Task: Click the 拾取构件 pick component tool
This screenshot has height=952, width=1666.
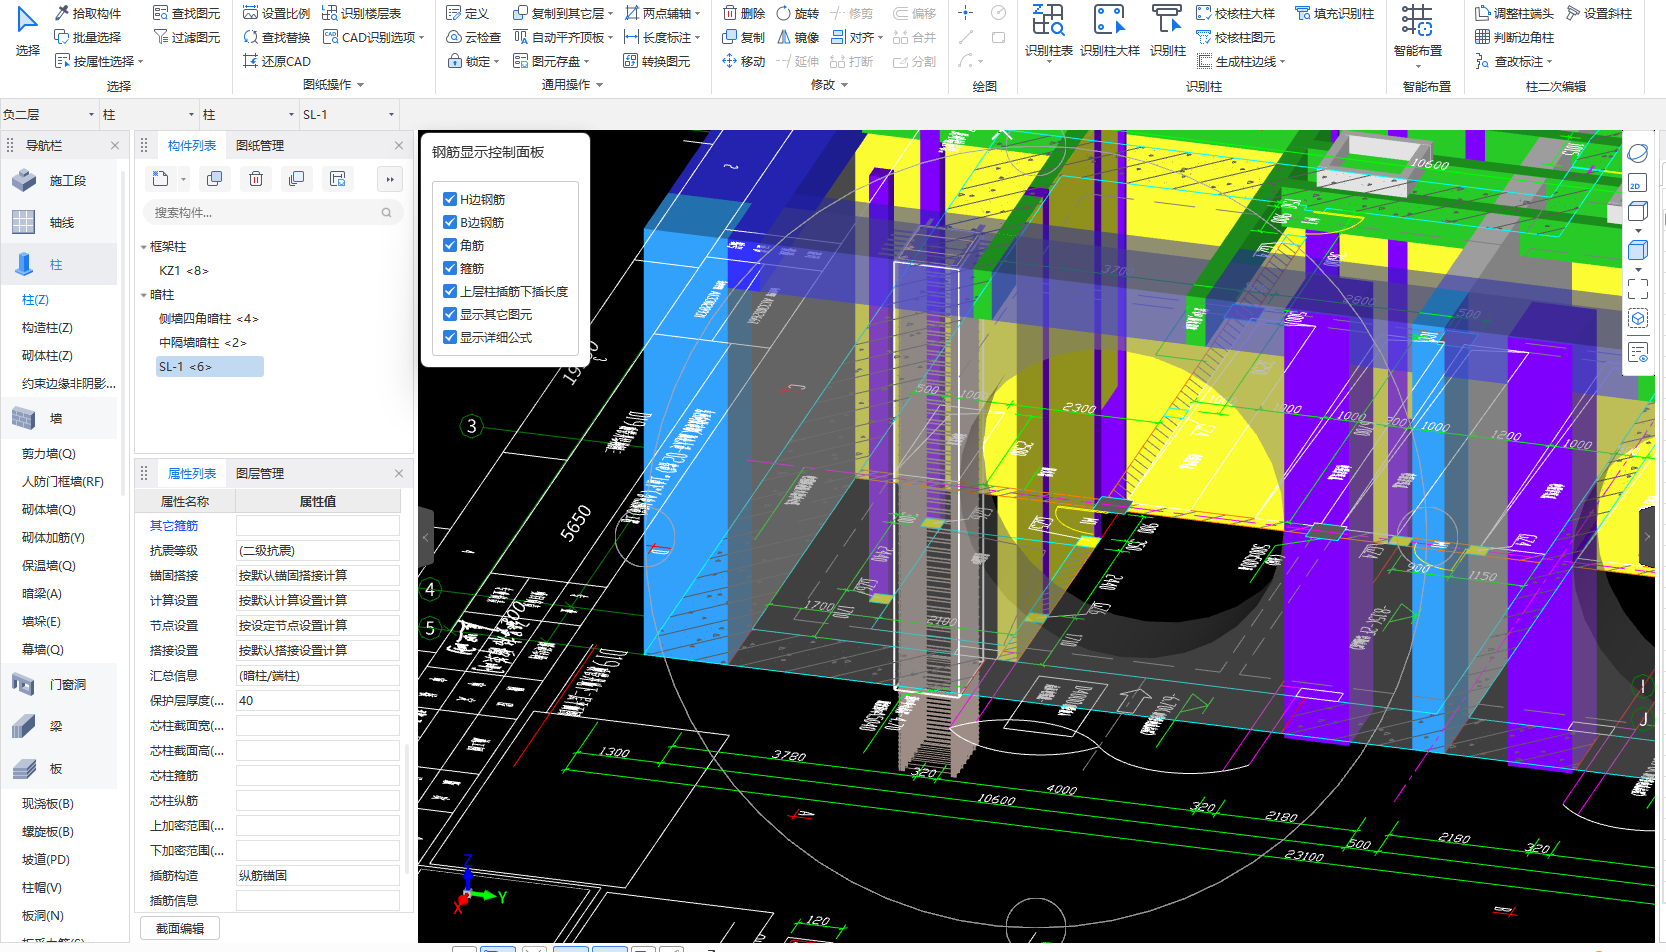Action: [88, 13]
